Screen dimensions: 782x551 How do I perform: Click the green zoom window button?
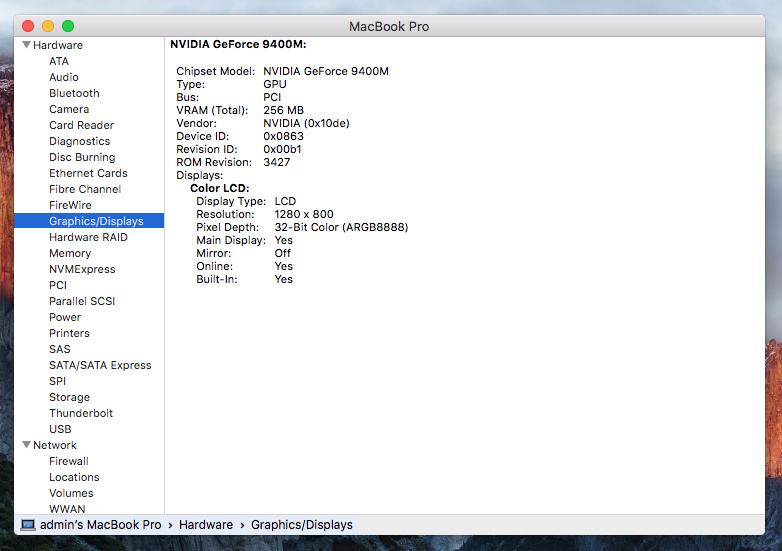[68, 26]
